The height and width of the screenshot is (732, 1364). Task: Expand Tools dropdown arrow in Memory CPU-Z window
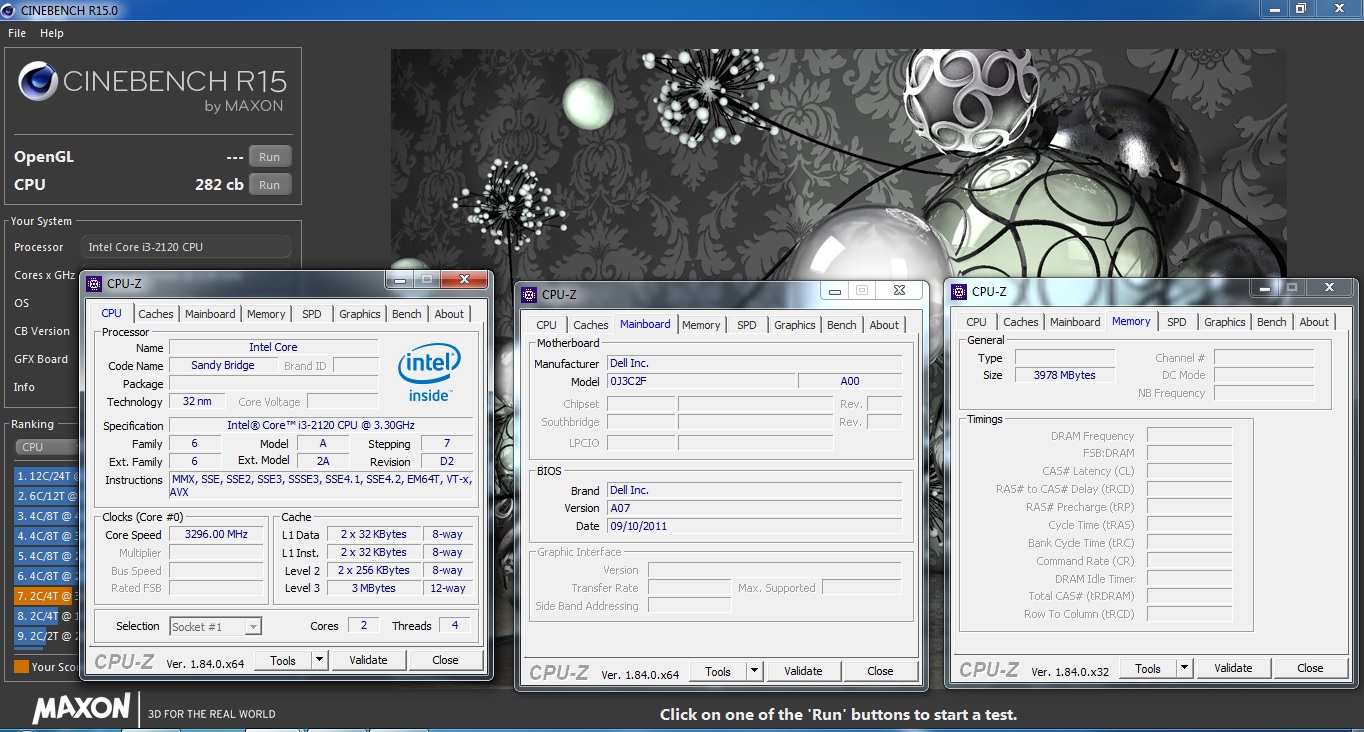pos(1184,668)
